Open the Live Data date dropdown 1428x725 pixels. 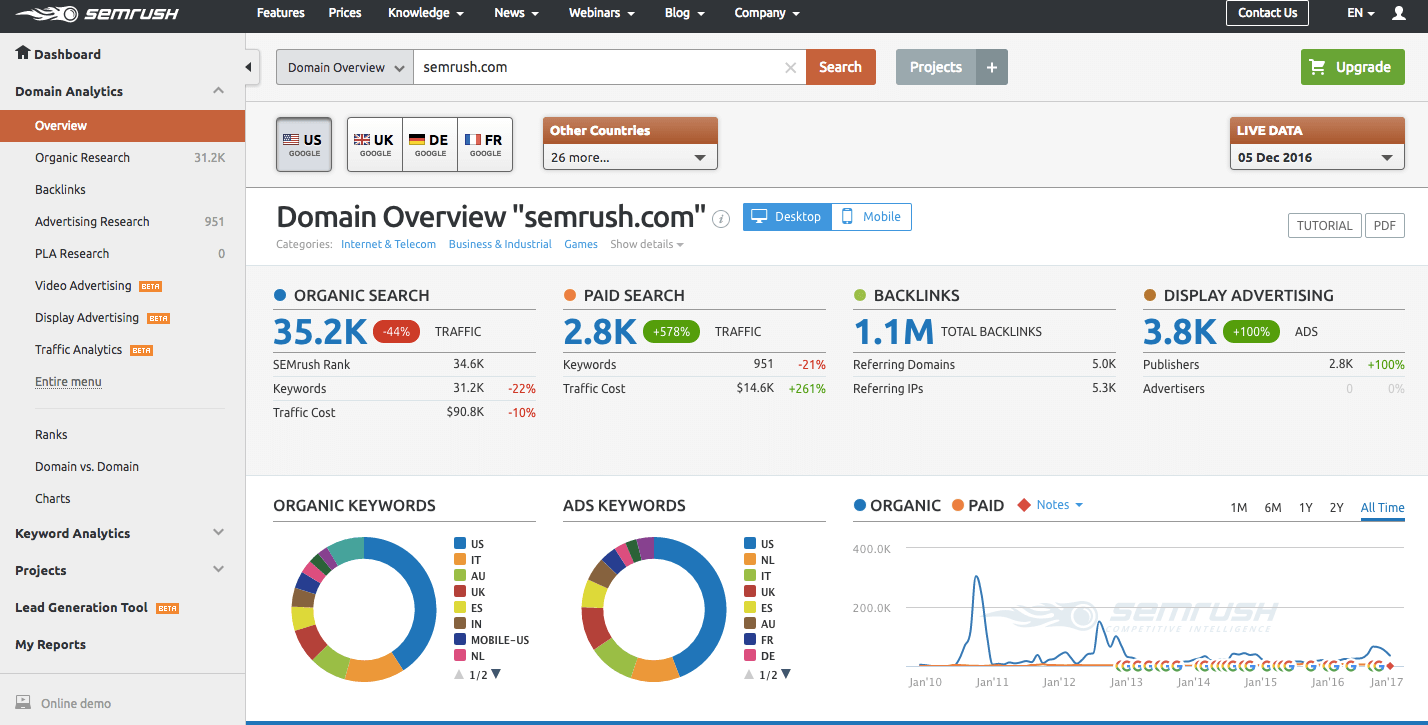(x=1316, y=157)
